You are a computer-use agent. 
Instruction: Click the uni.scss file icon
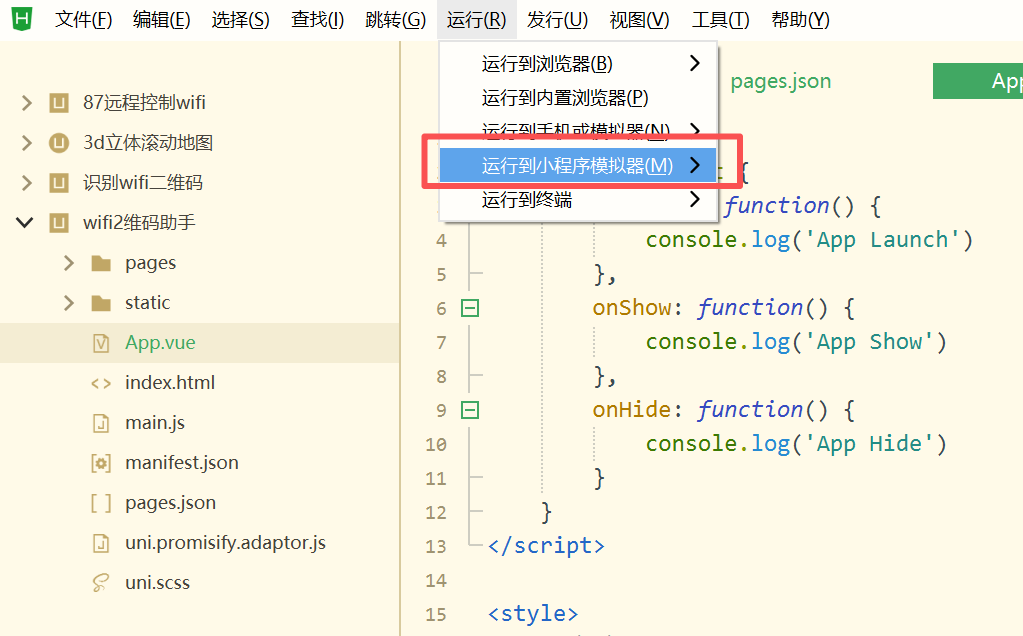tap(100, 583)
